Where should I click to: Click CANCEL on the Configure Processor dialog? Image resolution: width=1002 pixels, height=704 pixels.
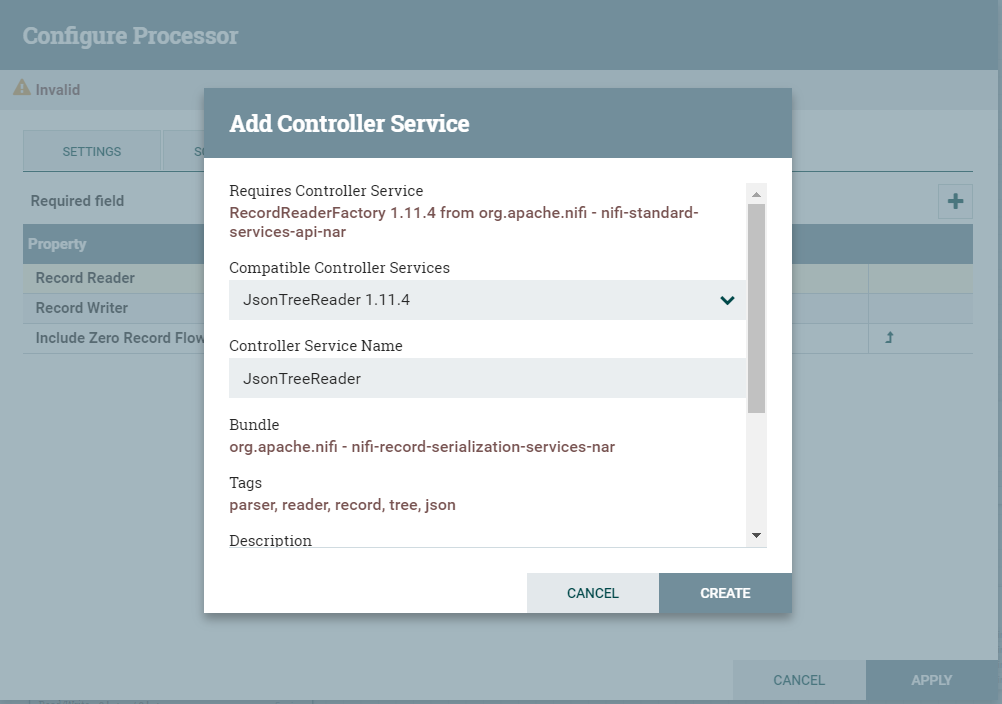[798, 680]
